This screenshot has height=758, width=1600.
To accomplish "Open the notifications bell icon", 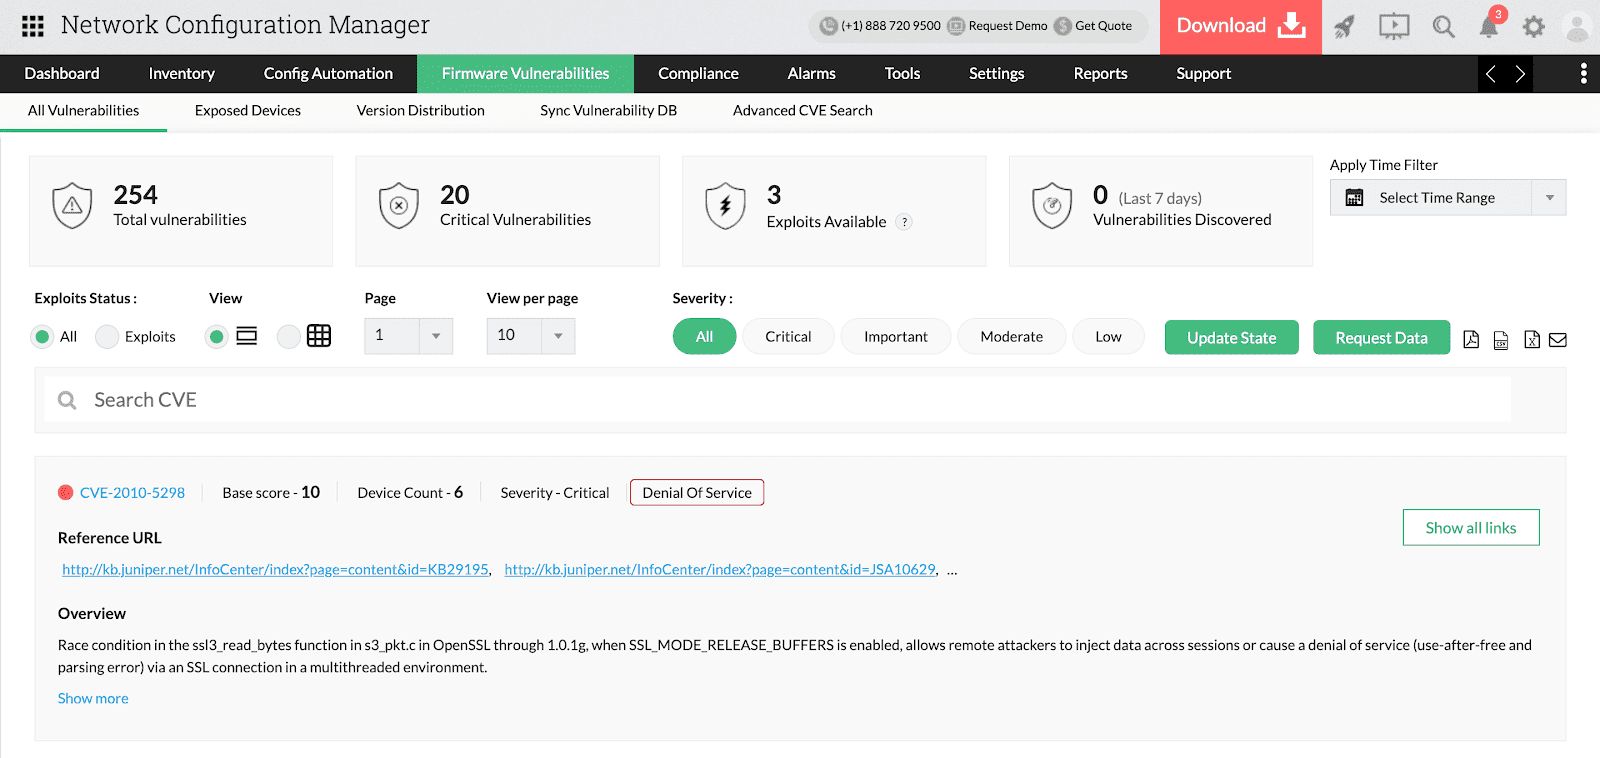I will point(1489,27).
